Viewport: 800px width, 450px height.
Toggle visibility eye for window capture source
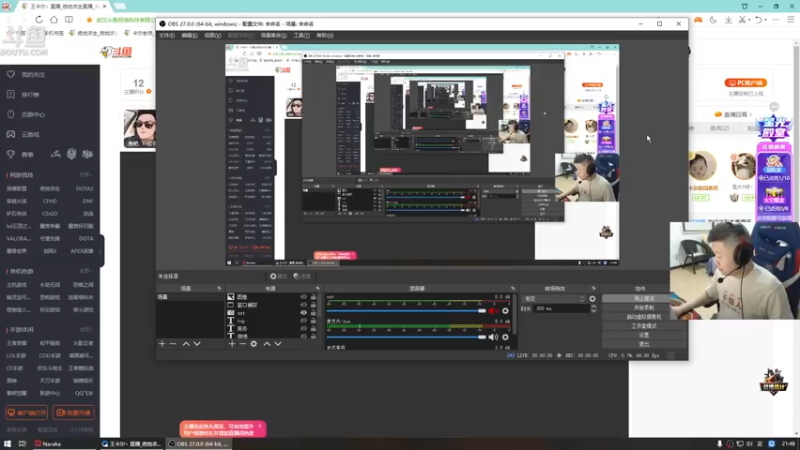pos(304,305)
